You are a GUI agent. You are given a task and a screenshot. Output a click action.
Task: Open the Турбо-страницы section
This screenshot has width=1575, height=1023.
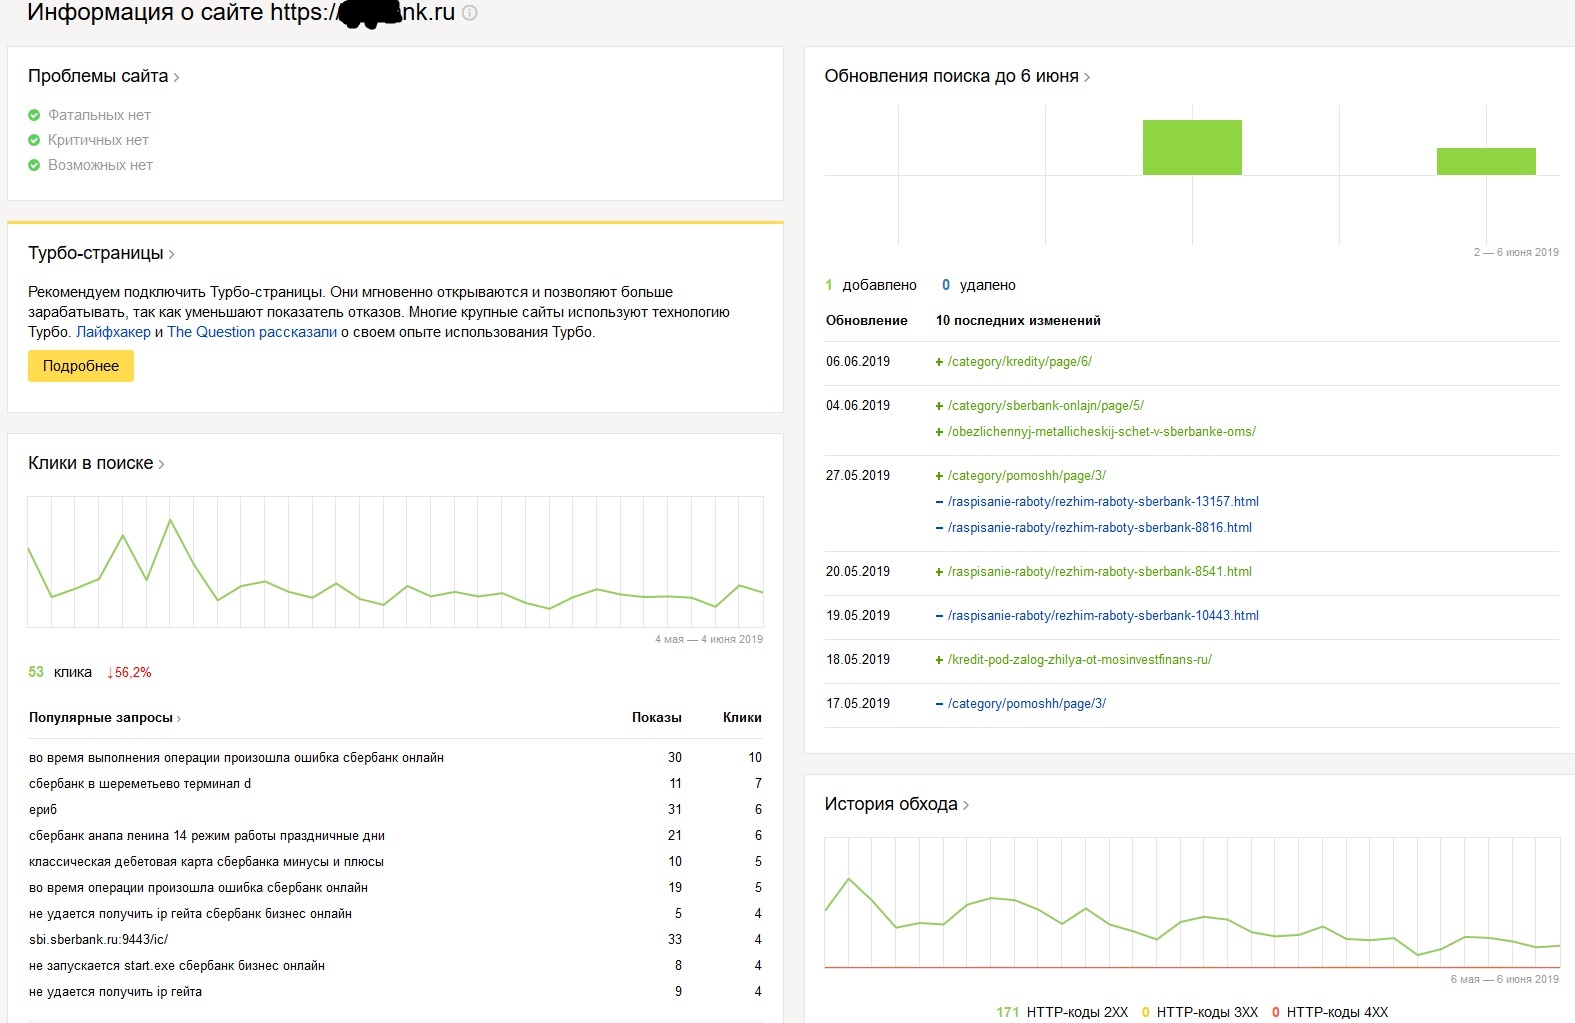101,253
